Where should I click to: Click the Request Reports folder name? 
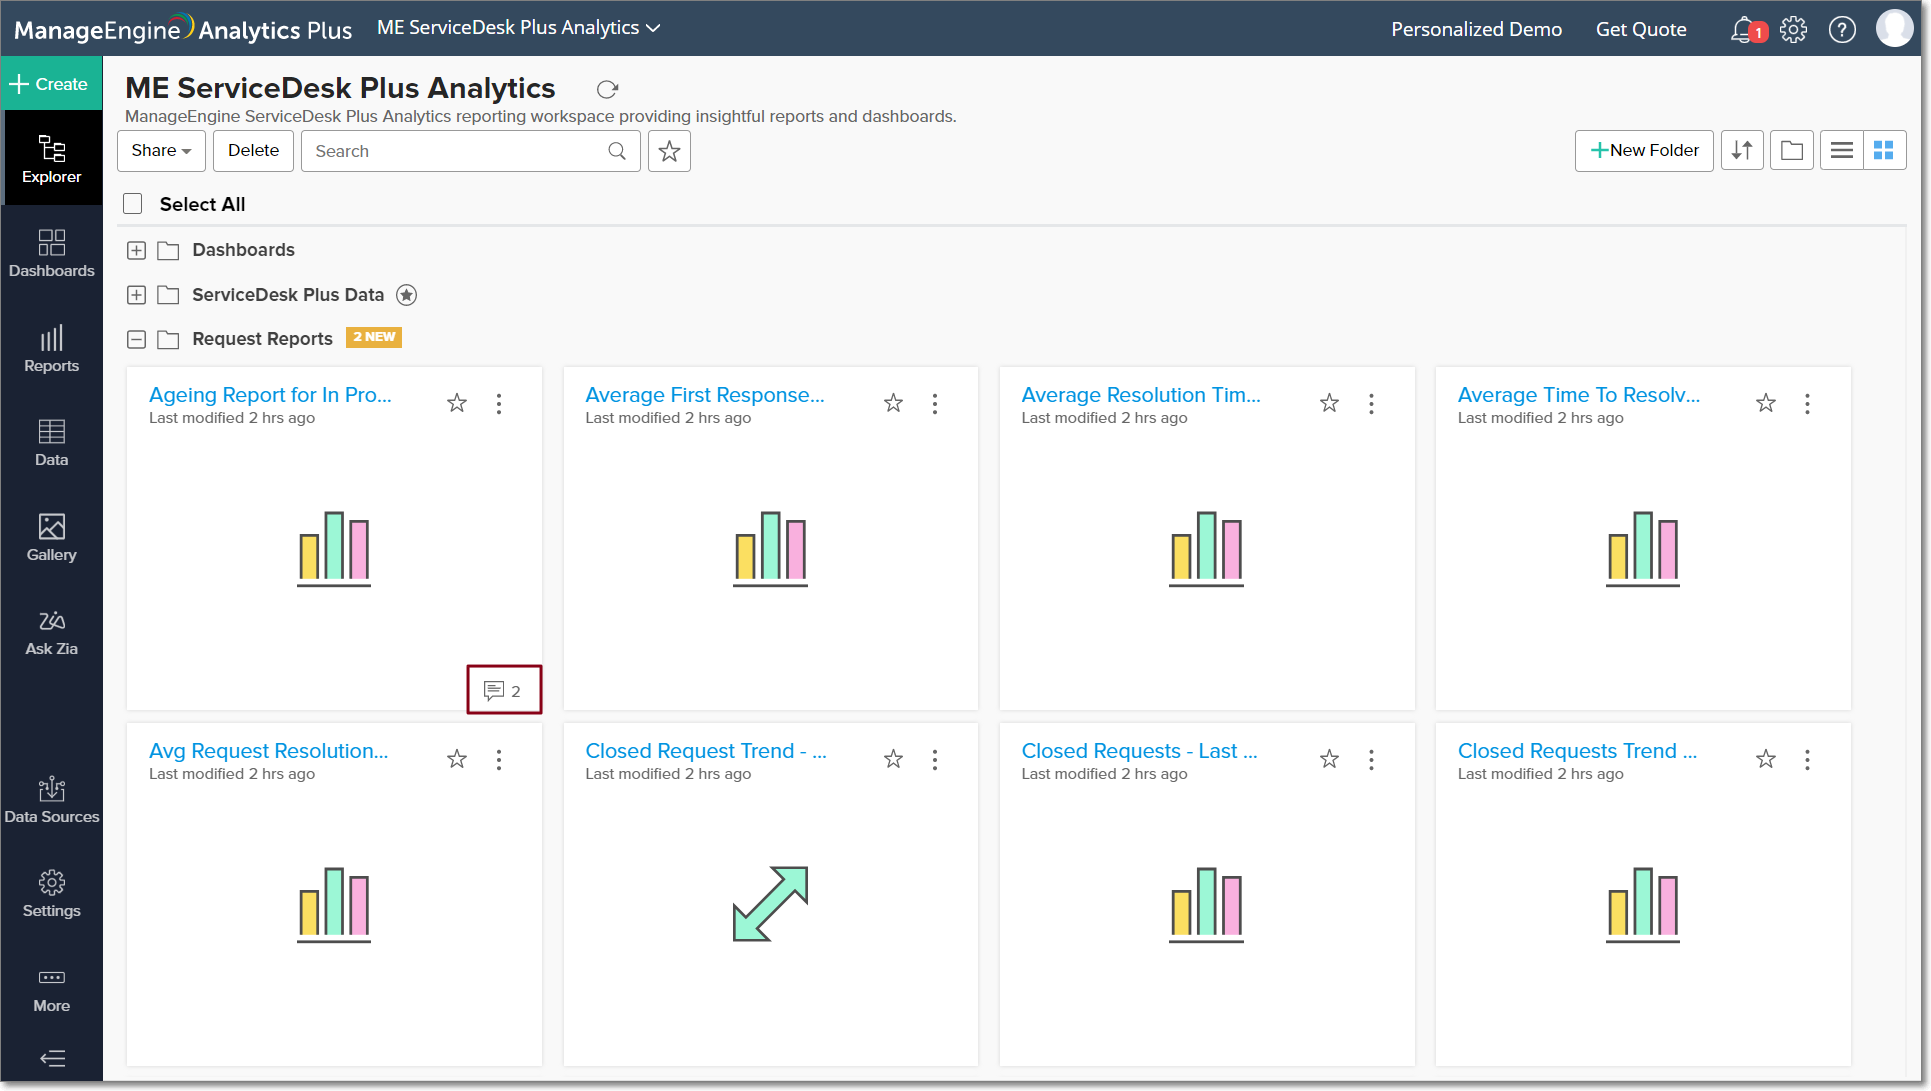coord(262,339)
